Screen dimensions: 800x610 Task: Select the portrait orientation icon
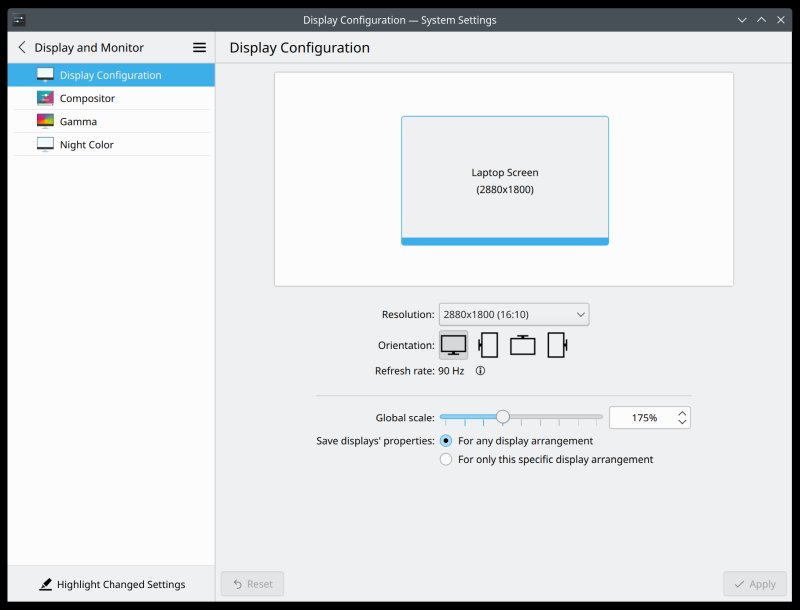[x=488, y=344]
